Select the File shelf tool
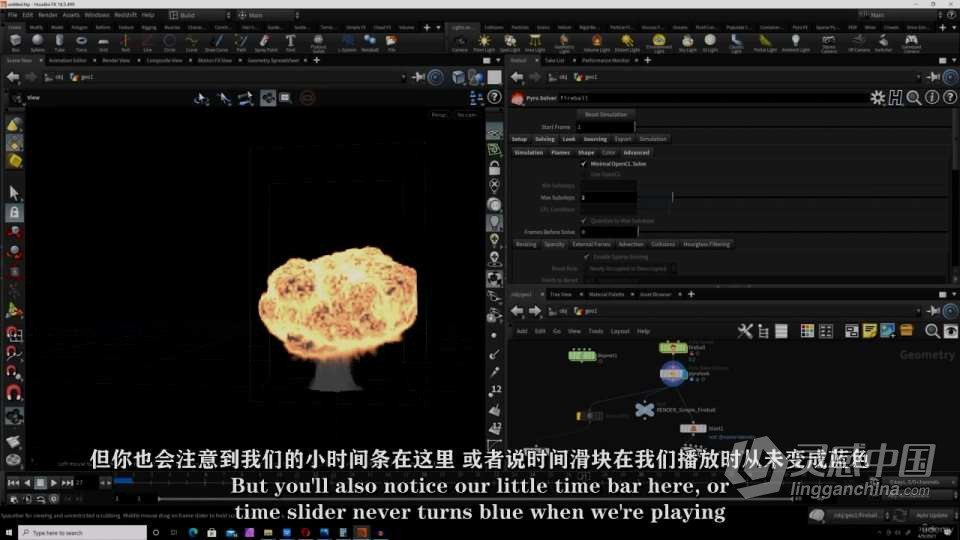The width and height of the screenshot is (960, 540). click(392, 42)
